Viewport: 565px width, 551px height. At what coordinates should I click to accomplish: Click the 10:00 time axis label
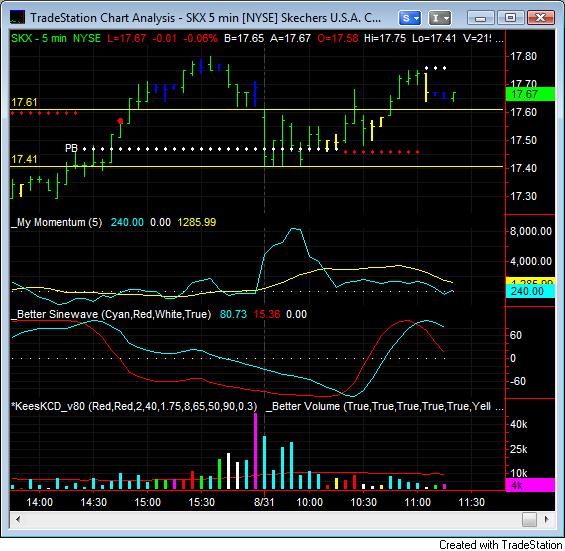point(310,502)
